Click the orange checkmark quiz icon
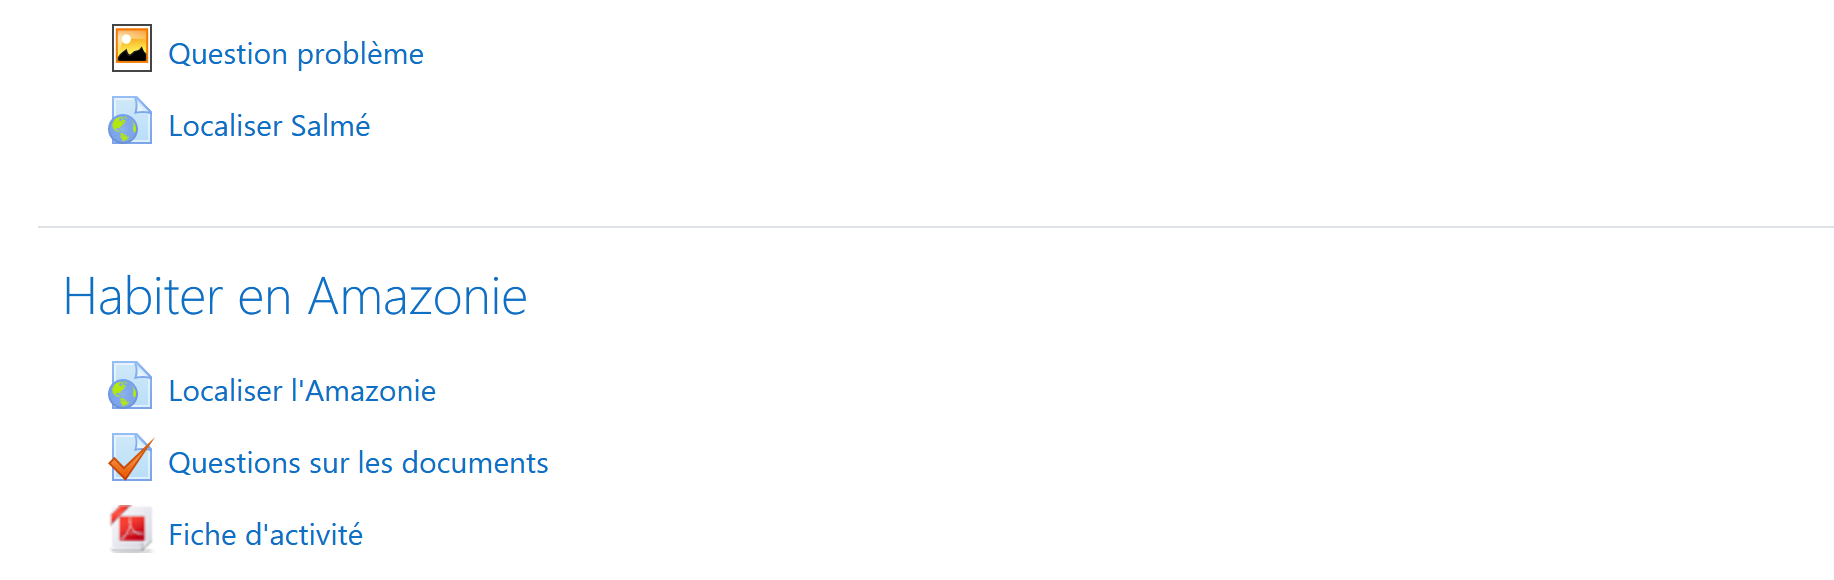1834x580 pixels. (x=131, y=458)
